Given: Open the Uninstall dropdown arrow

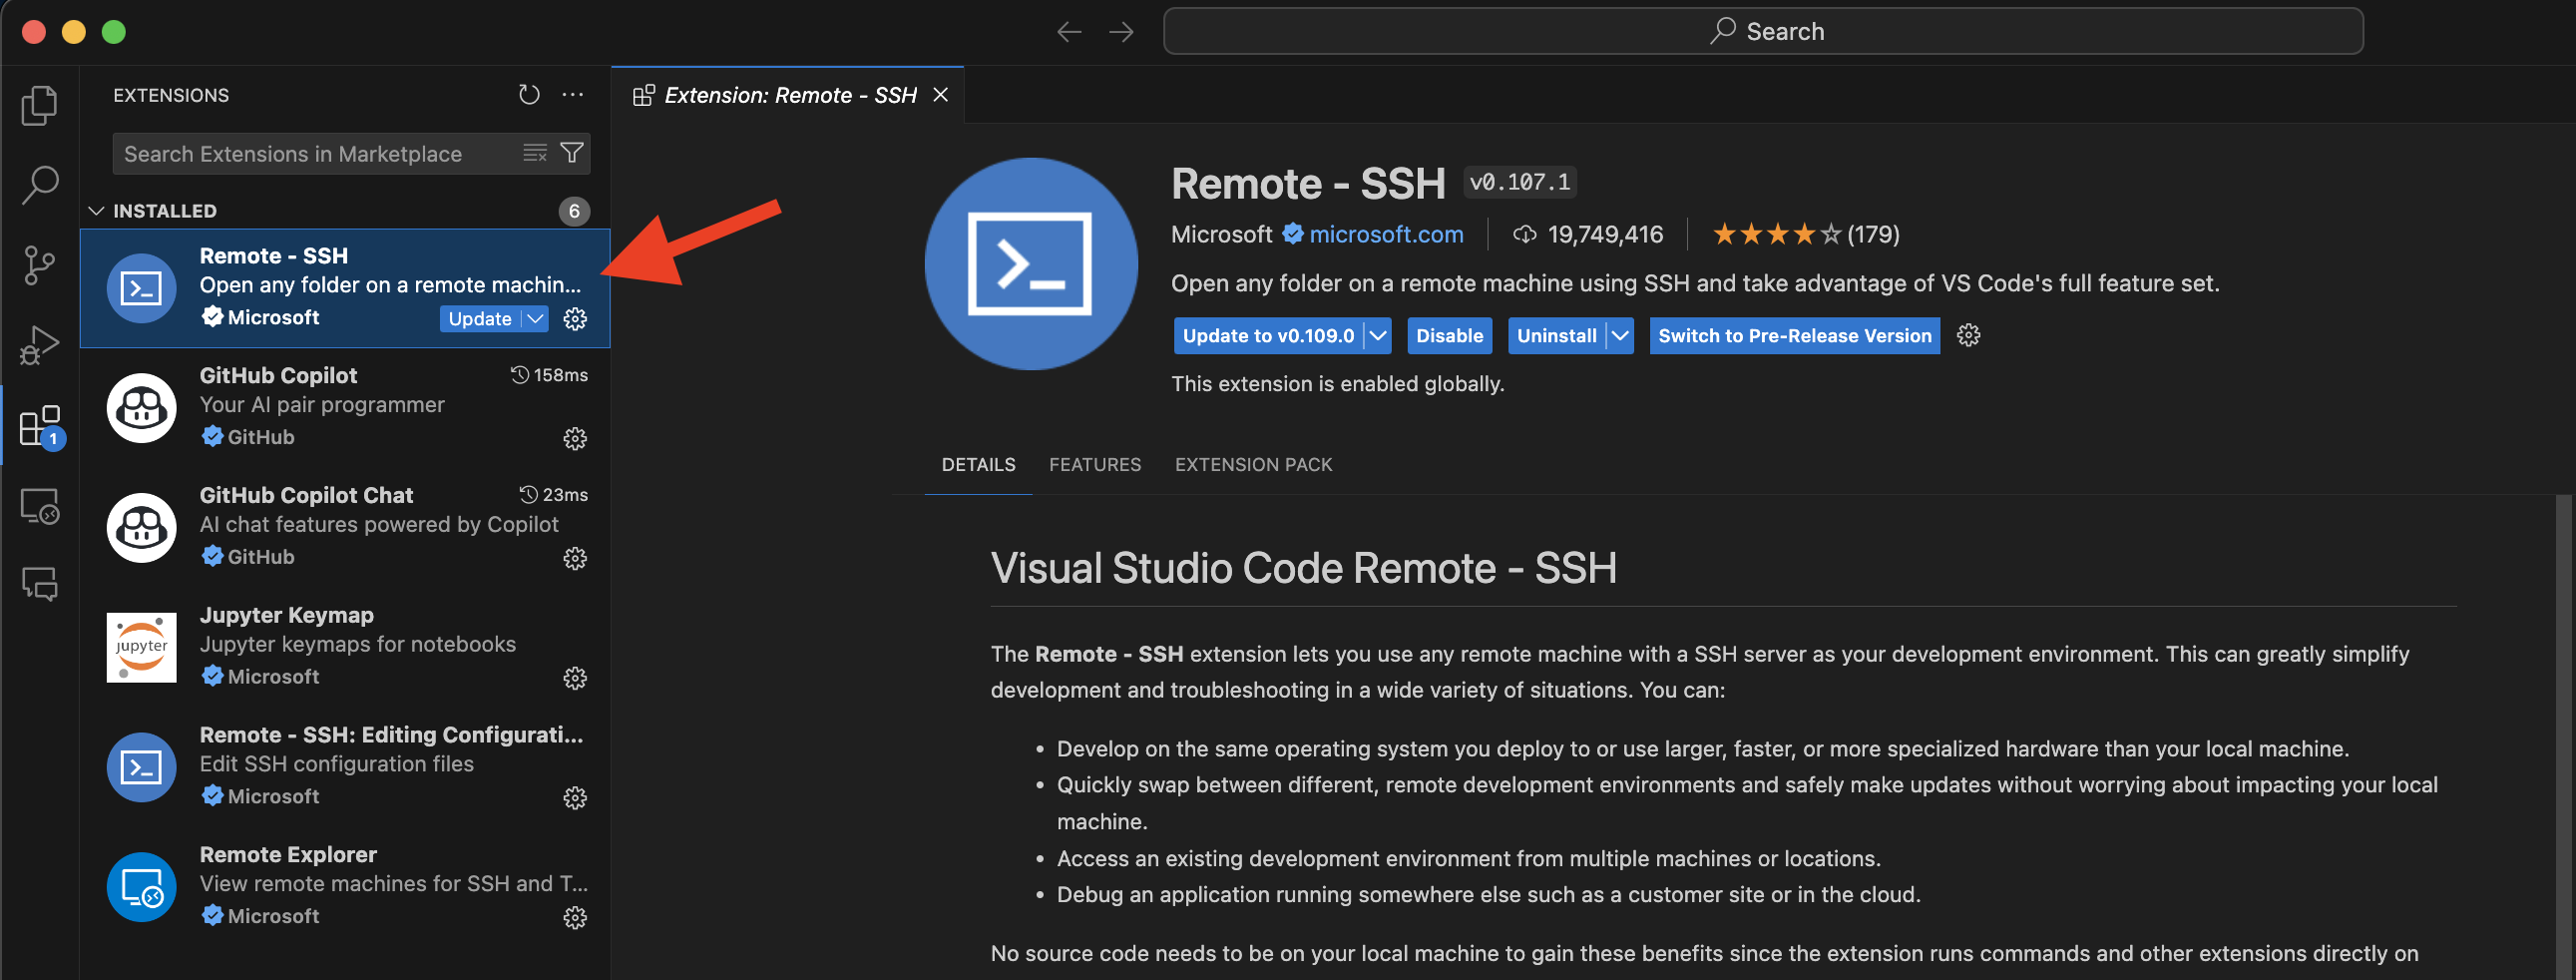Looking at the screenshot, I should click(x=1620, y=335).
